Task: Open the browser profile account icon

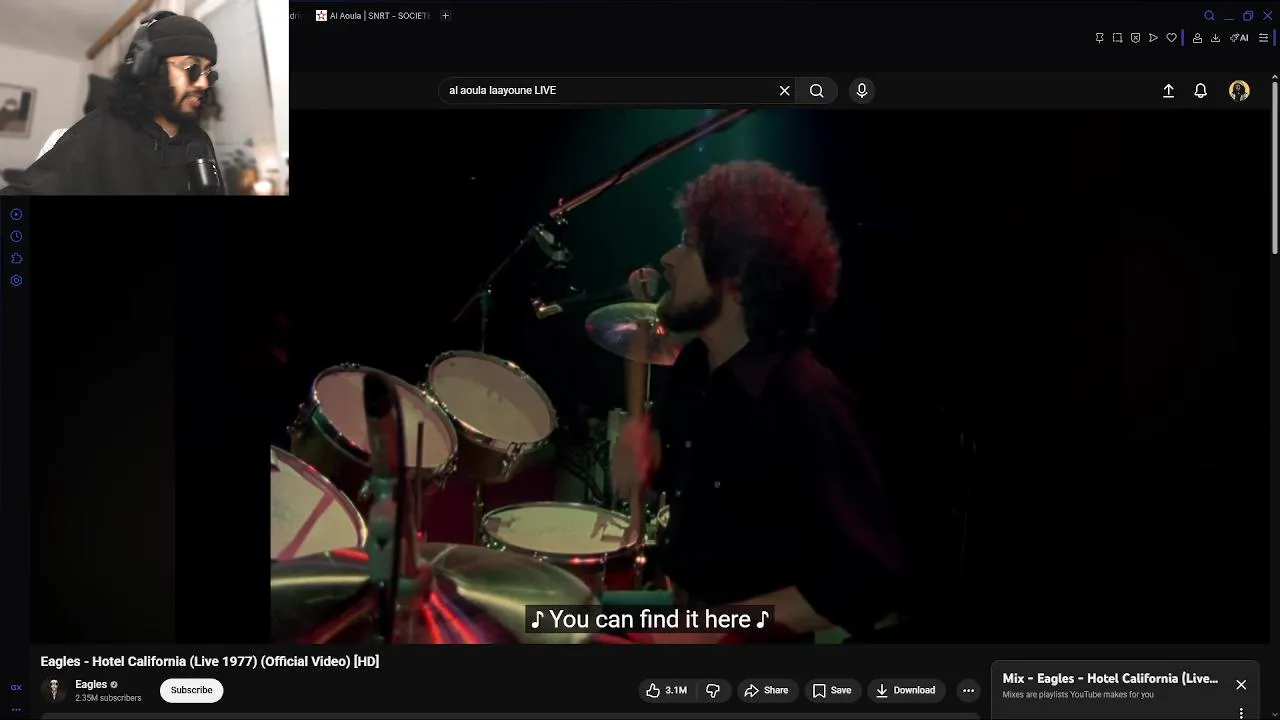Action: click(x=1197, y=38)
